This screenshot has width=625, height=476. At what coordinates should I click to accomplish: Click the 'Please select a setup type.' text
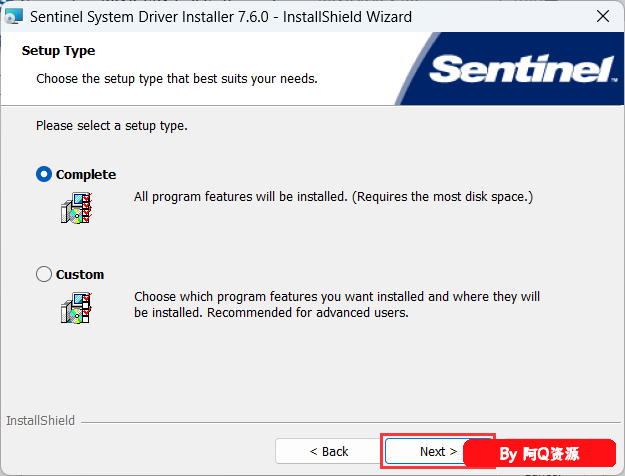click(112, 126)
